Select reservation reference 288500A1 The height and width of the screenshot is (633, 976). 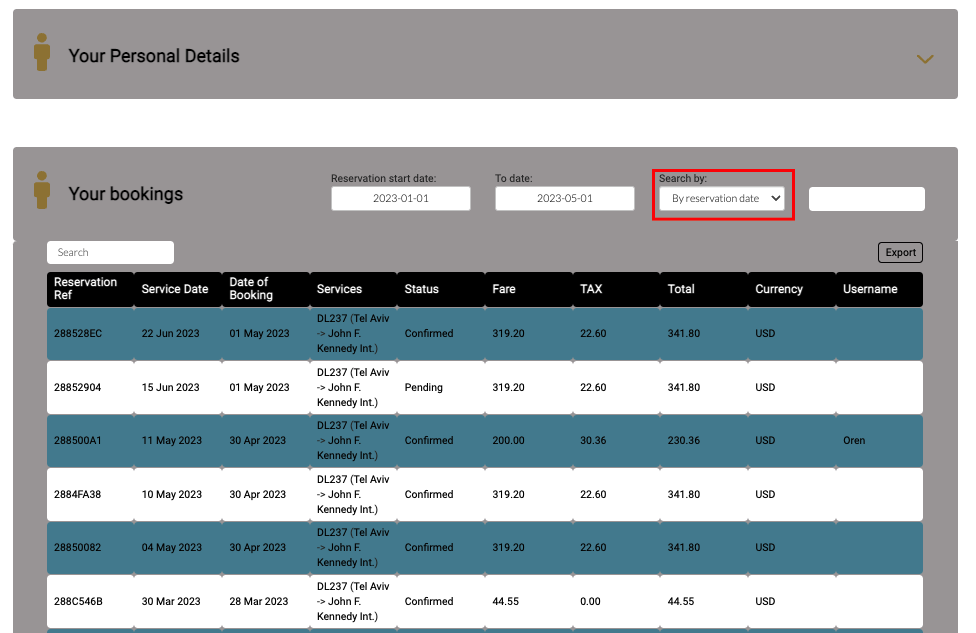coord(78,441)
